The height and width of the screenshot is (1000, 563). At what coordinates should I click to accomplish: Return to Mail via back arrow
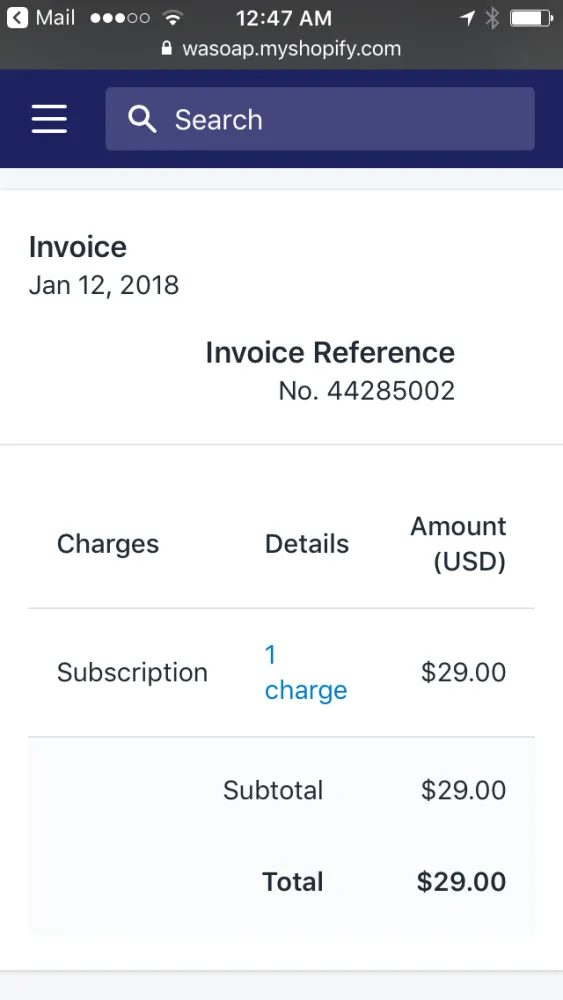[x=17, y=17]
